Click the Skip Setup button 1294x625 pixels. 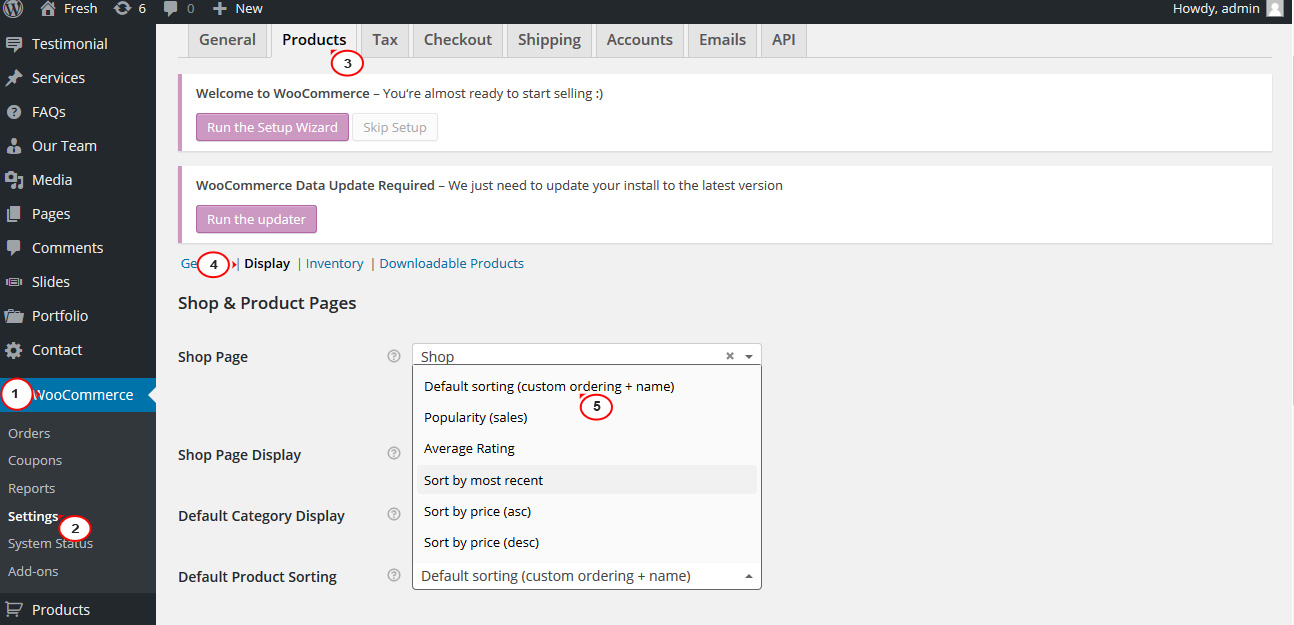(394, 127)
